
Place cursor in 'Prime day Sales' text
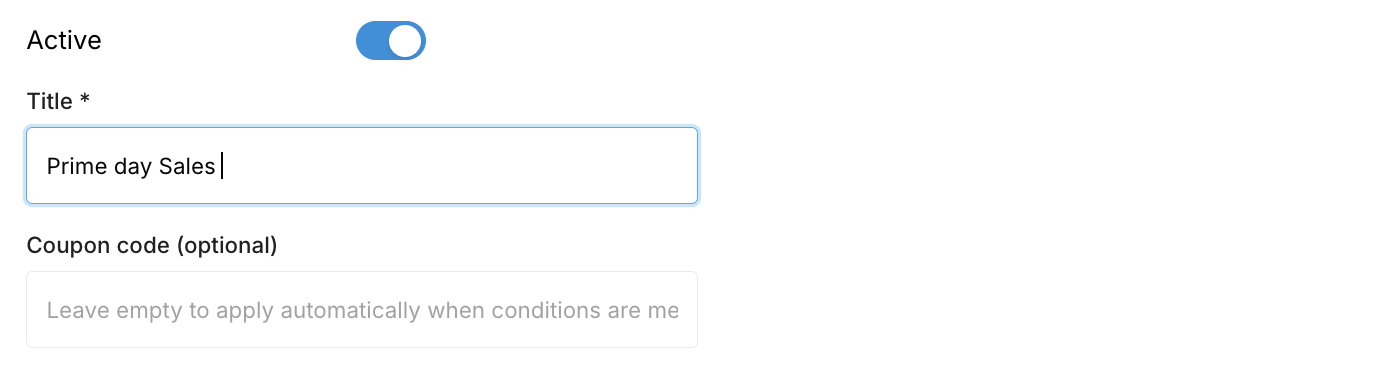tap(131, 167)
